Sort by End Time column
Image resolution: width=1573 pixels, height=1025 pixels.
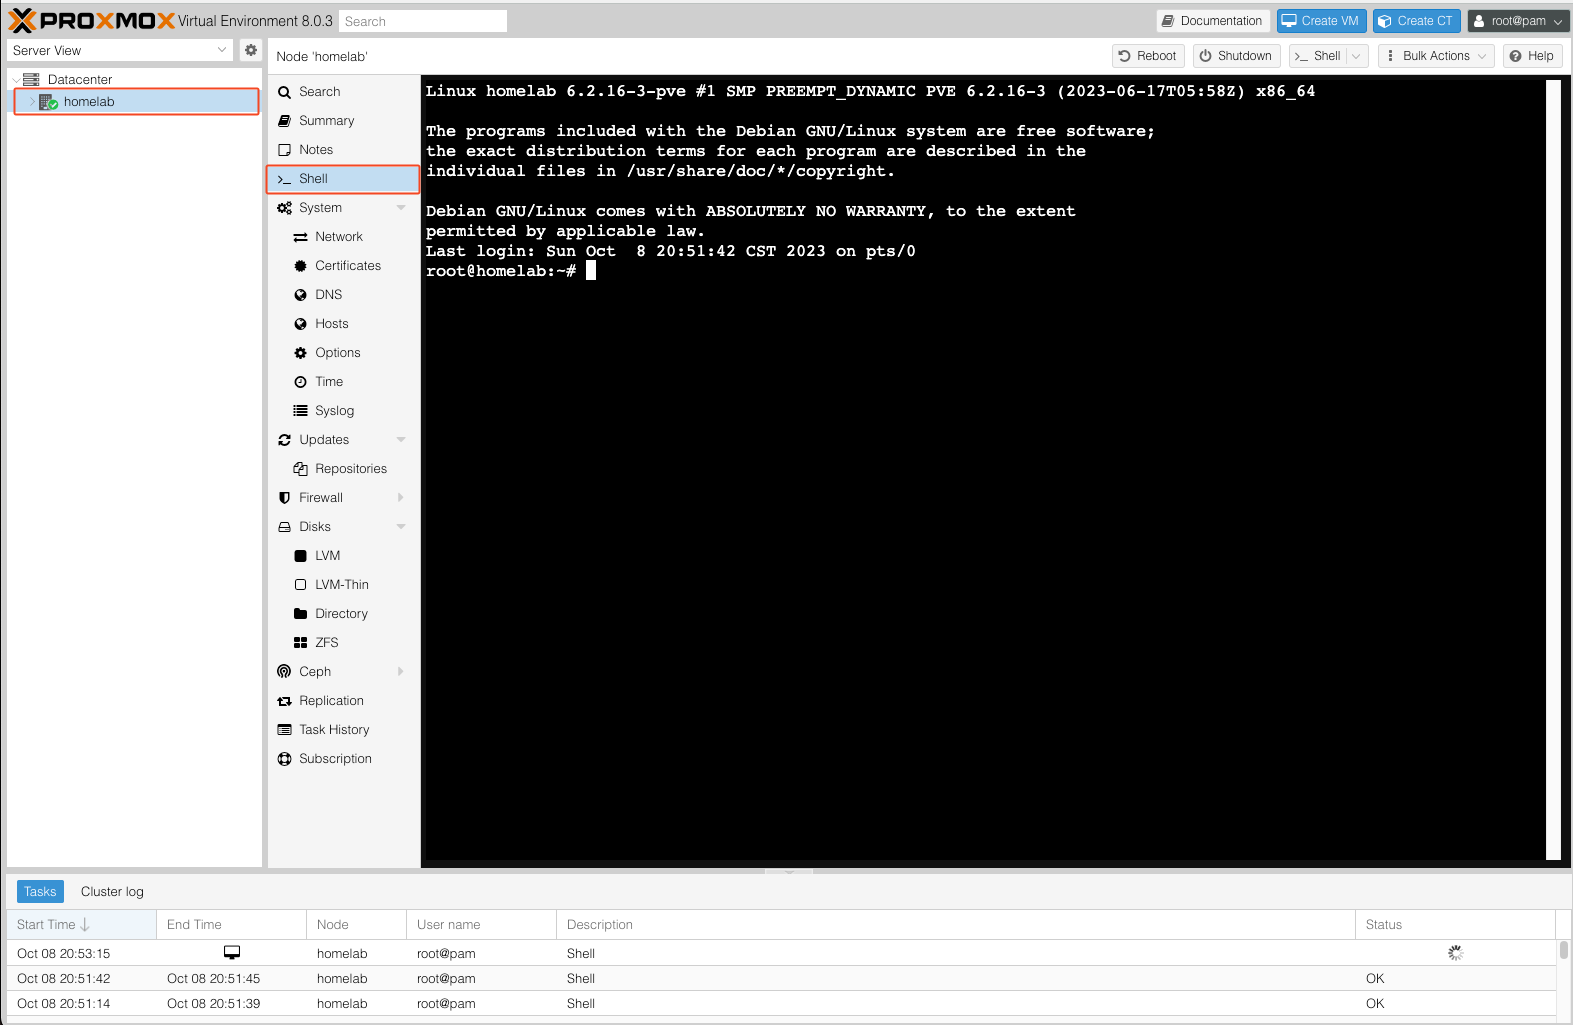pyautogui.click(x=231, y=924)
